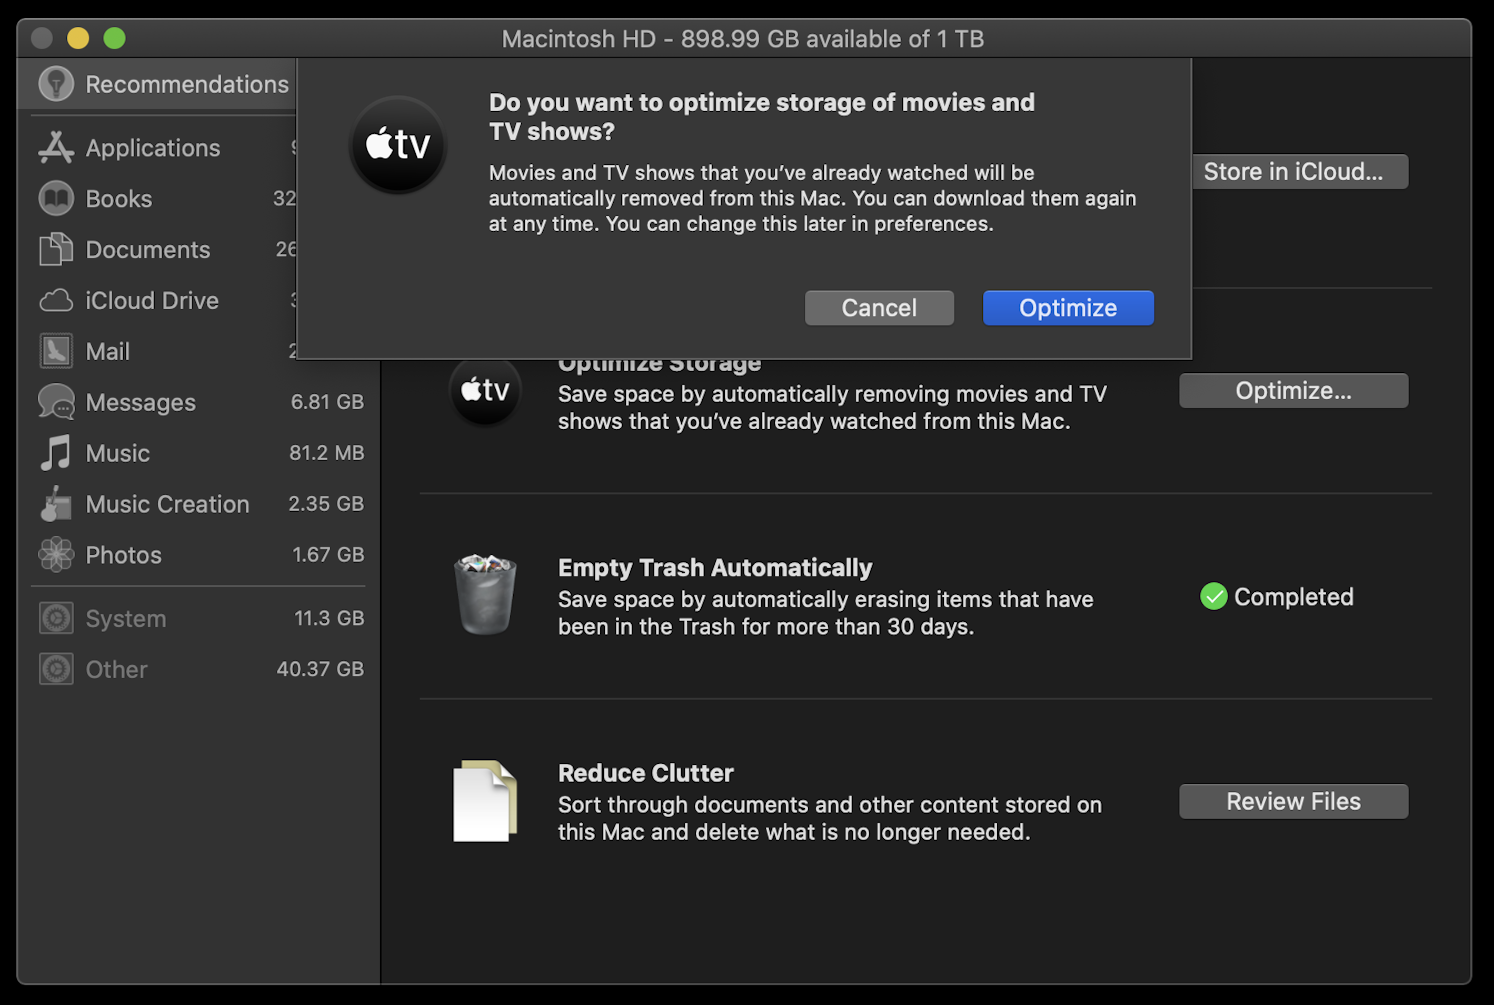Image resolution: width=1494 pixels, height=1005 pixels.
Task: Cancel the optimize storage dialog
Action: [x=879, y=308]
